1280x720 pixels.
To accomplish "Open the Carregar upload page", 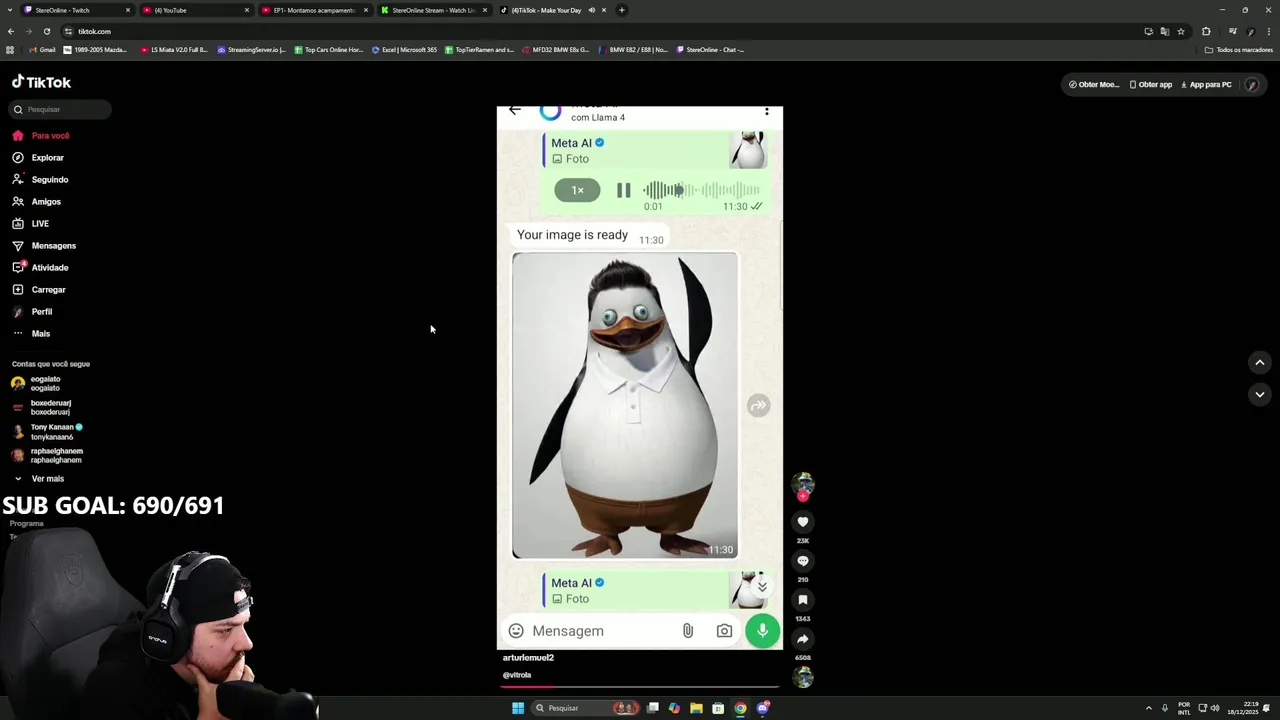I will click(38, 290).
